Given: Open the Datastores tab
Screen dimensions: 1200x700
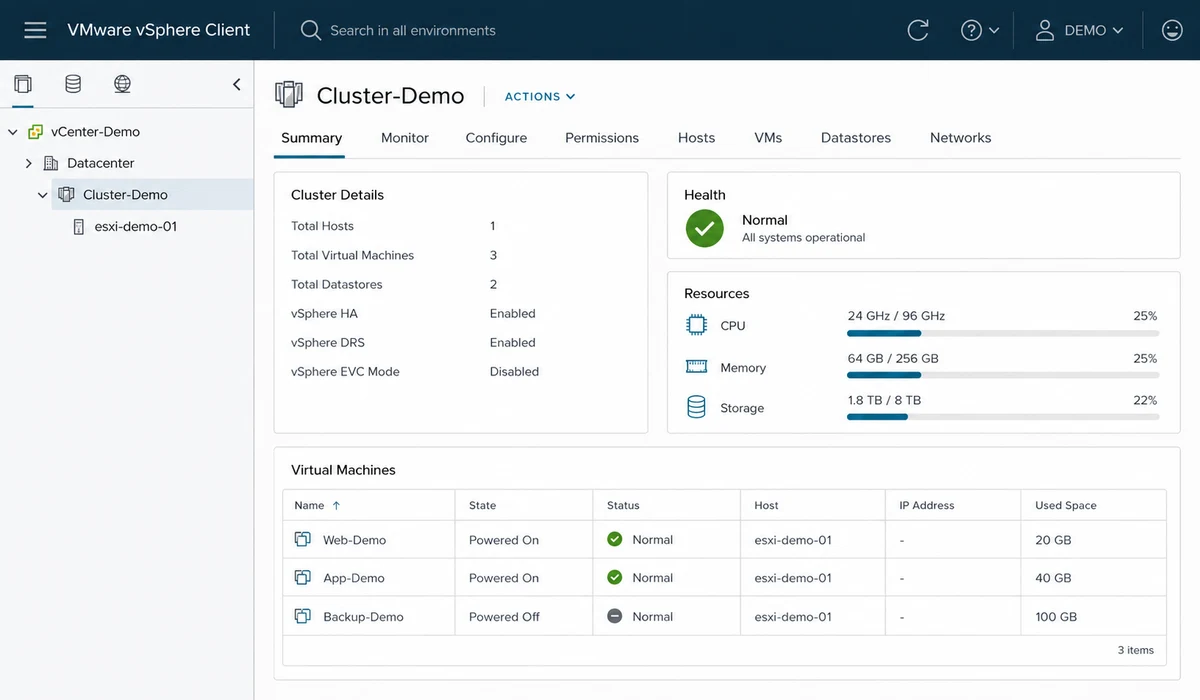Looking at the screenshot, I should 856,138.
